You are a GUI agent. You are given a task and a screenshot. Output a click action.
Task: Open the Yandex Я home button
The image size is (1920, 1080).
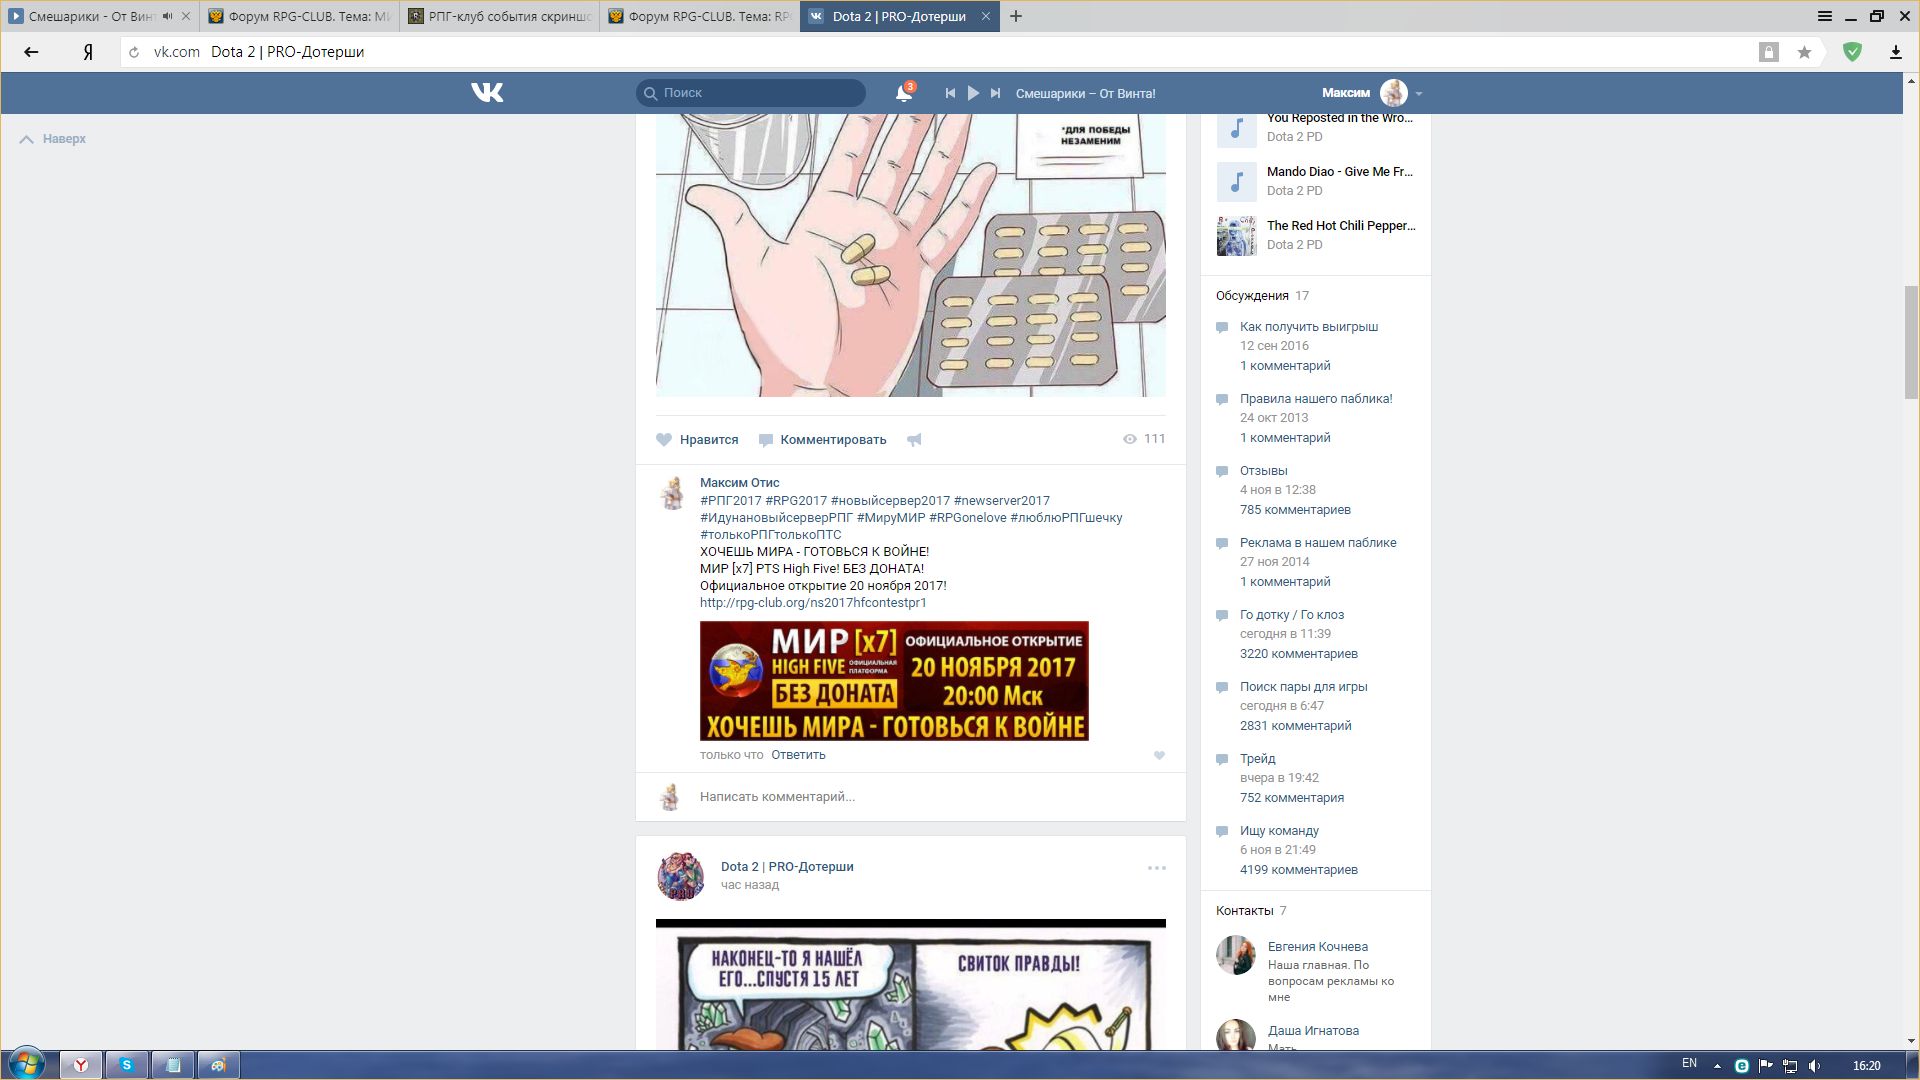(88, 52)
